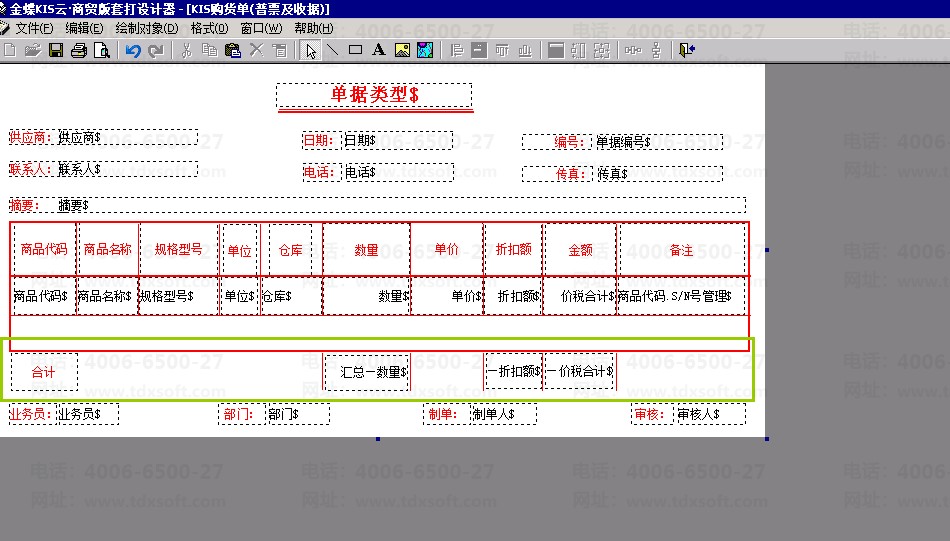Select the 规格型号 column header
950x541 pixels.
pos(179,249)
